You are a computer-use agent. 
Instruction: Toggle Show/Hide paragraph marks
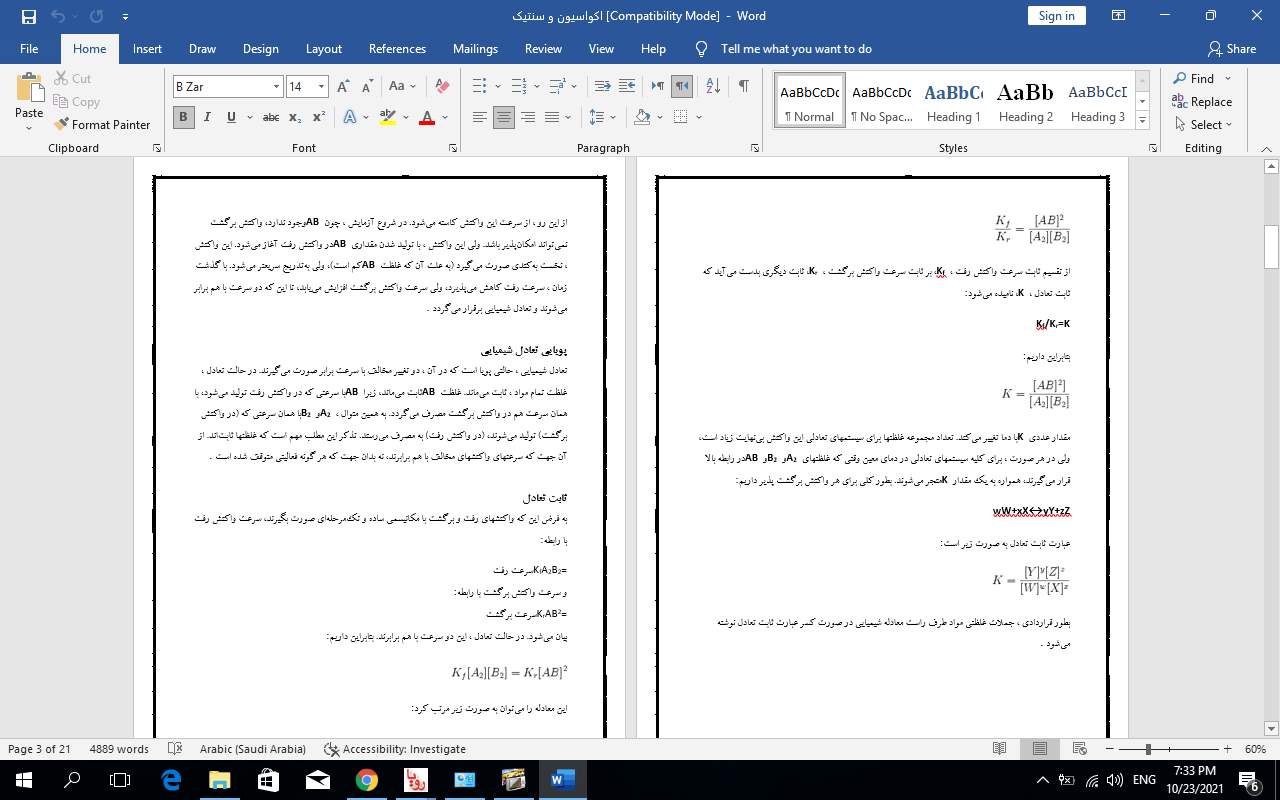(743, 87)
